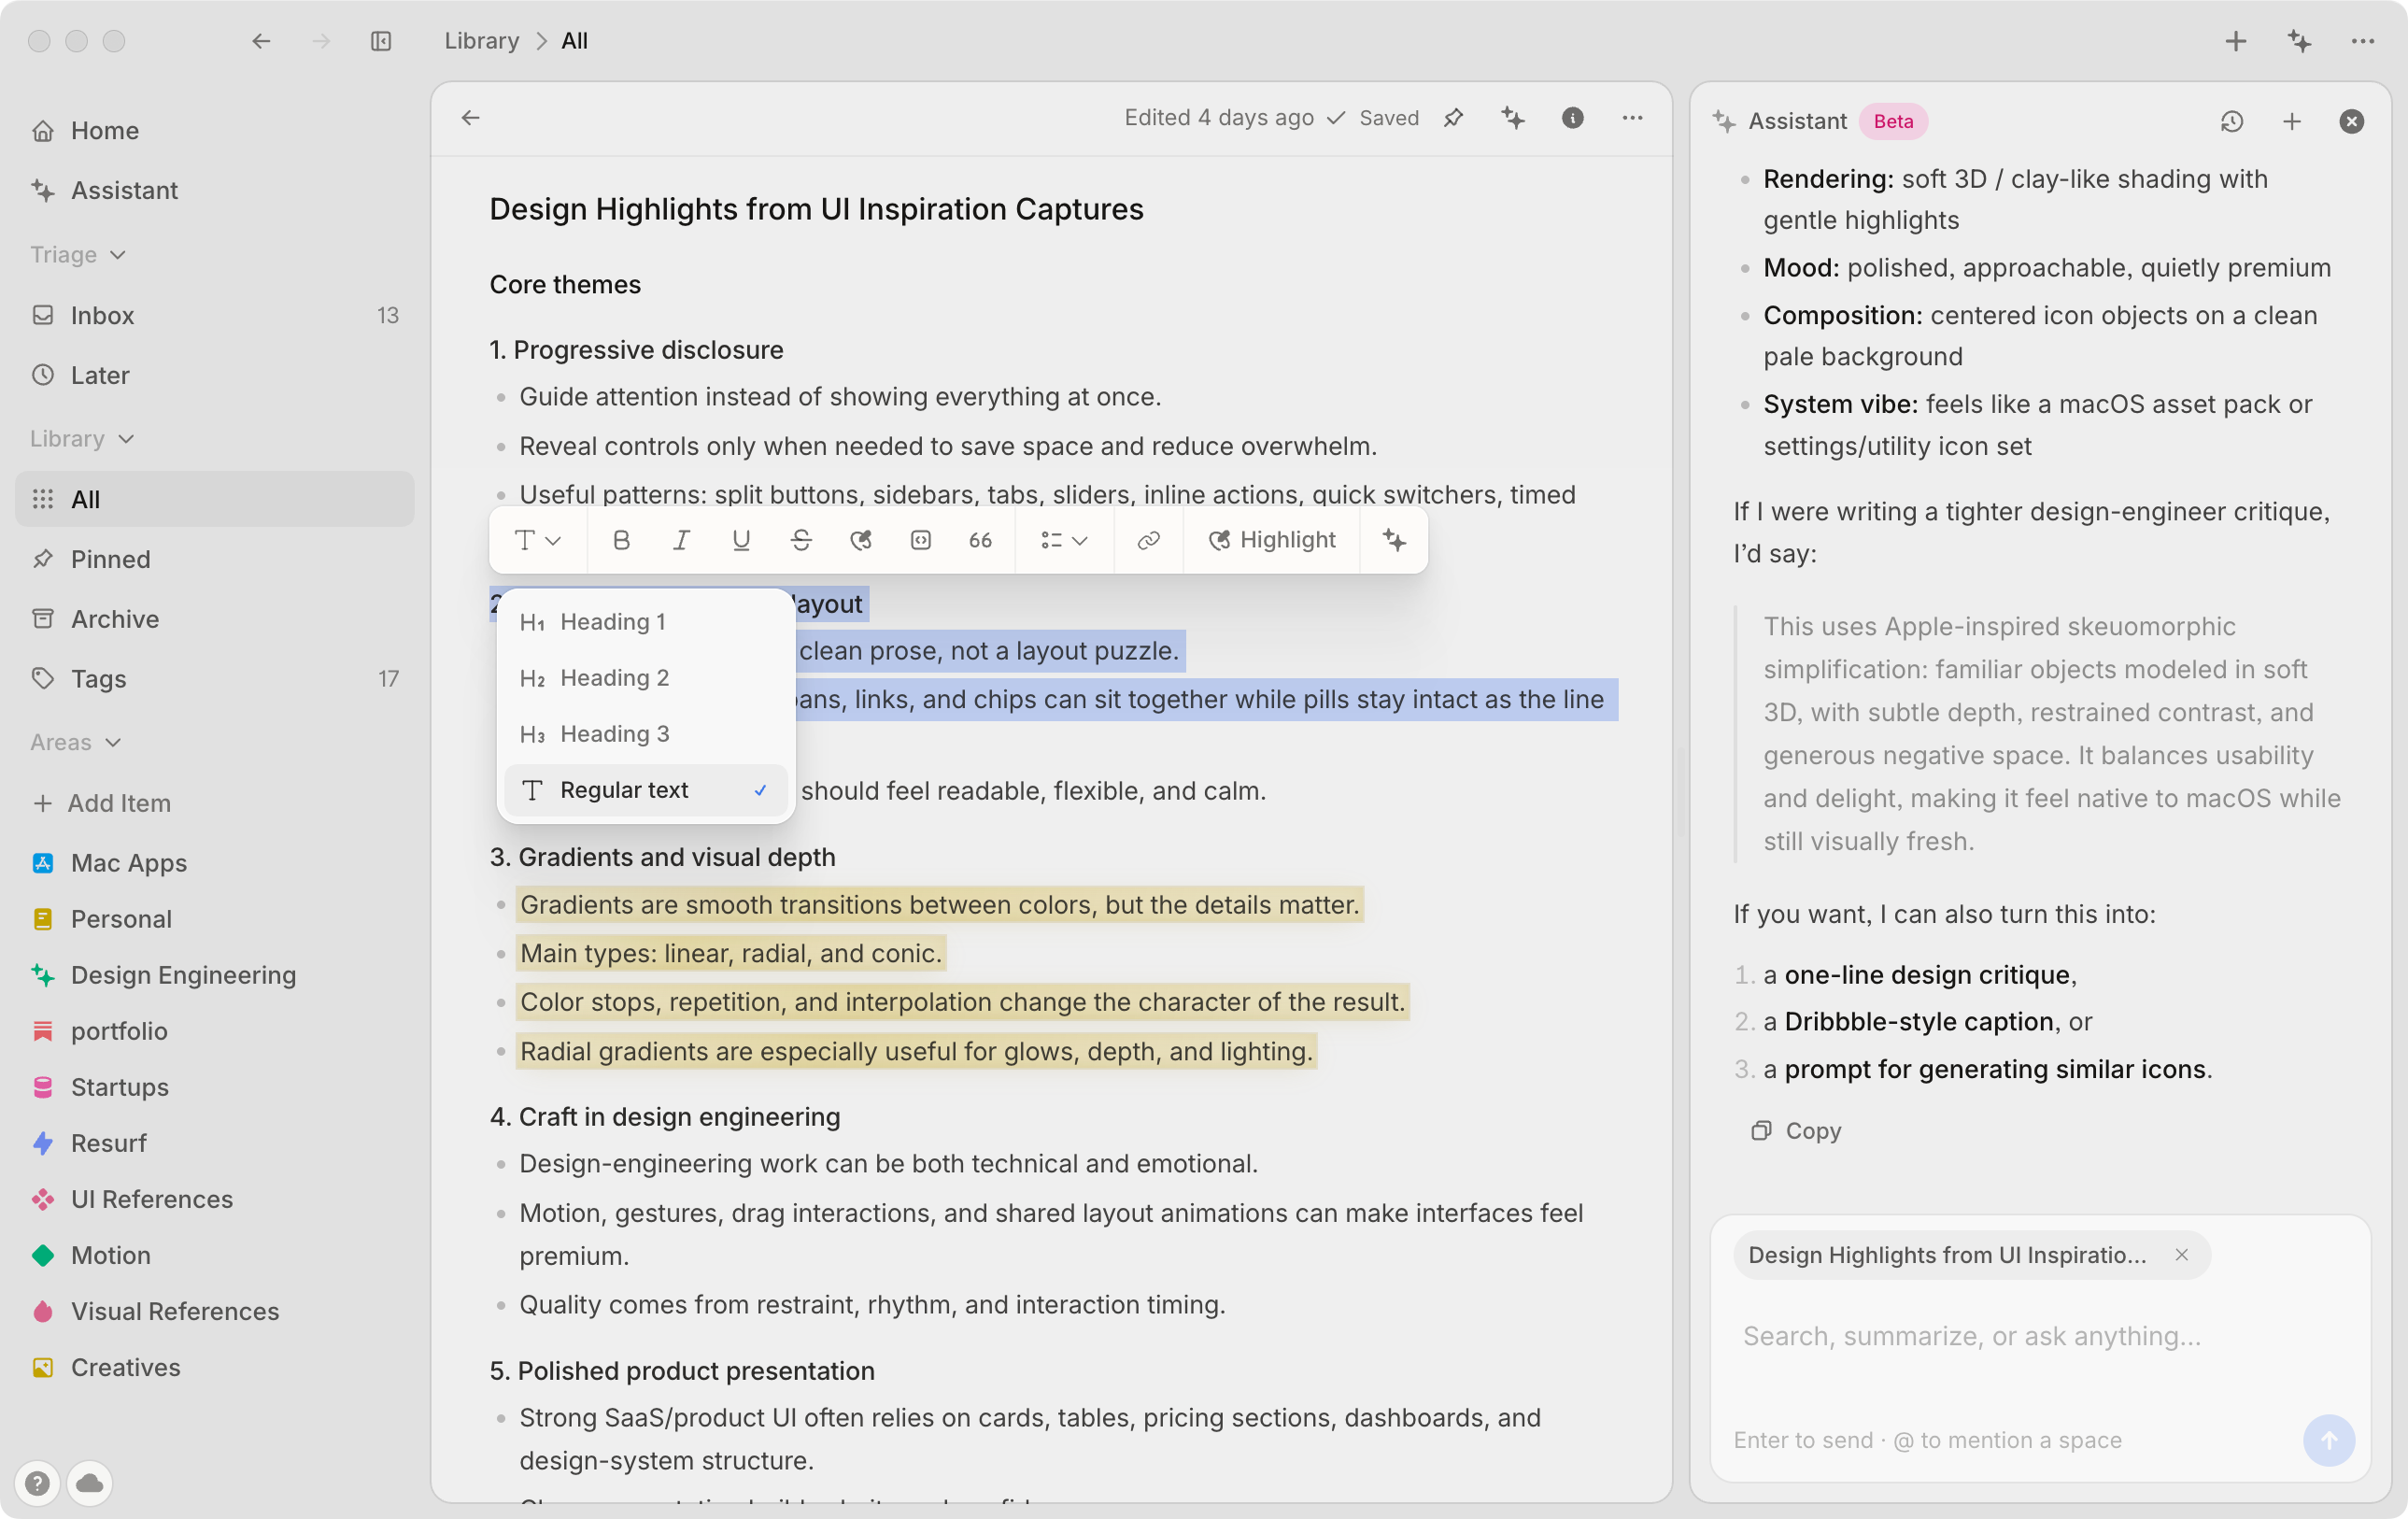Open the Creatives area
This screenshot has height=1519, width=2408.
(215, 1367)
